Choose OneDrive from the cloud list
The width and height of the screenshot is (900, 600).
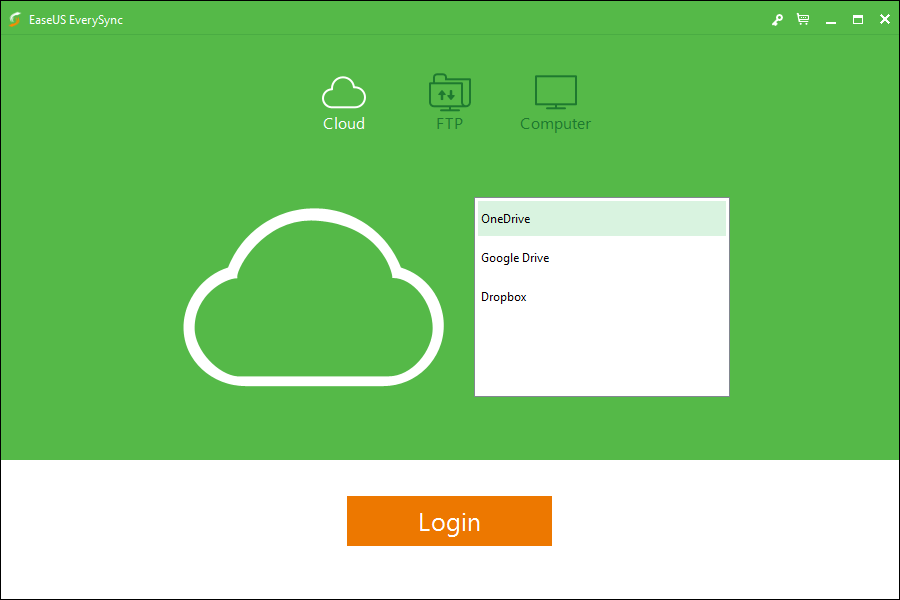(602, 218)
